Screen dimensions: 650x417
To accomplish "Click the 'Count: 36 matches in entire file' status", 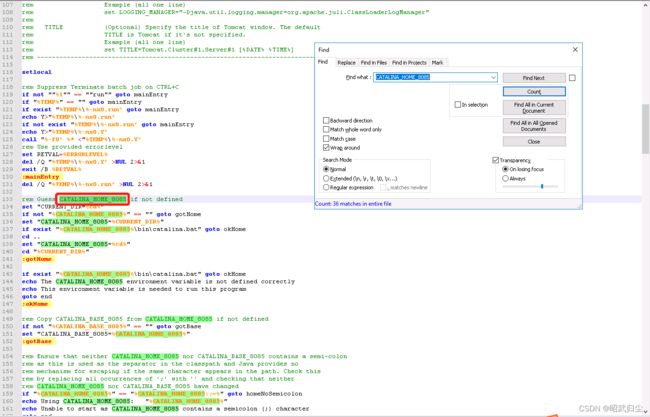I will pos(353,204).
